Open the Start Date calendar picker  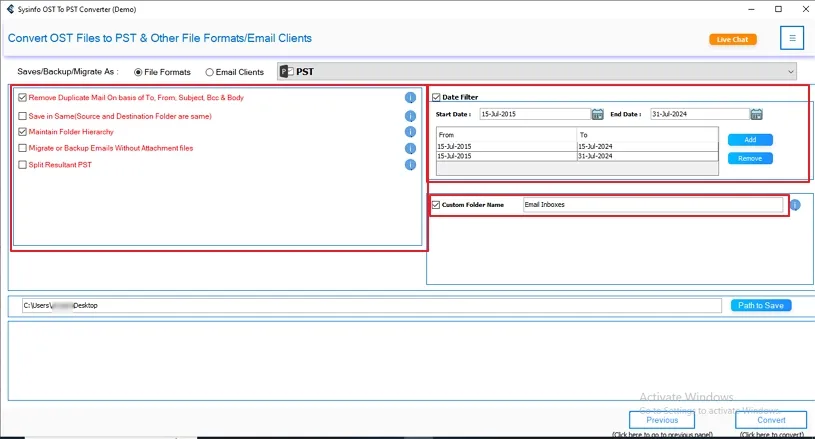(597, 114)
